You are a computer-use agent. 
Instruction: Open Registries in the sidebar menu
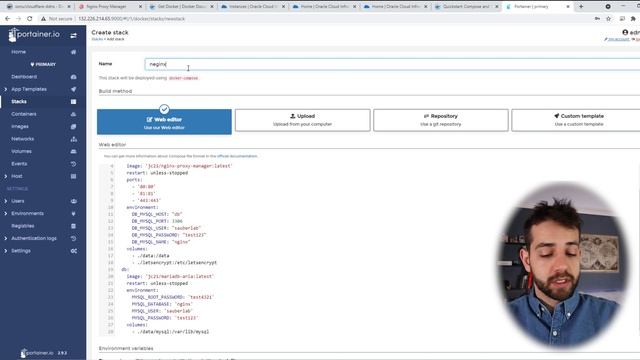click(22, 226)
